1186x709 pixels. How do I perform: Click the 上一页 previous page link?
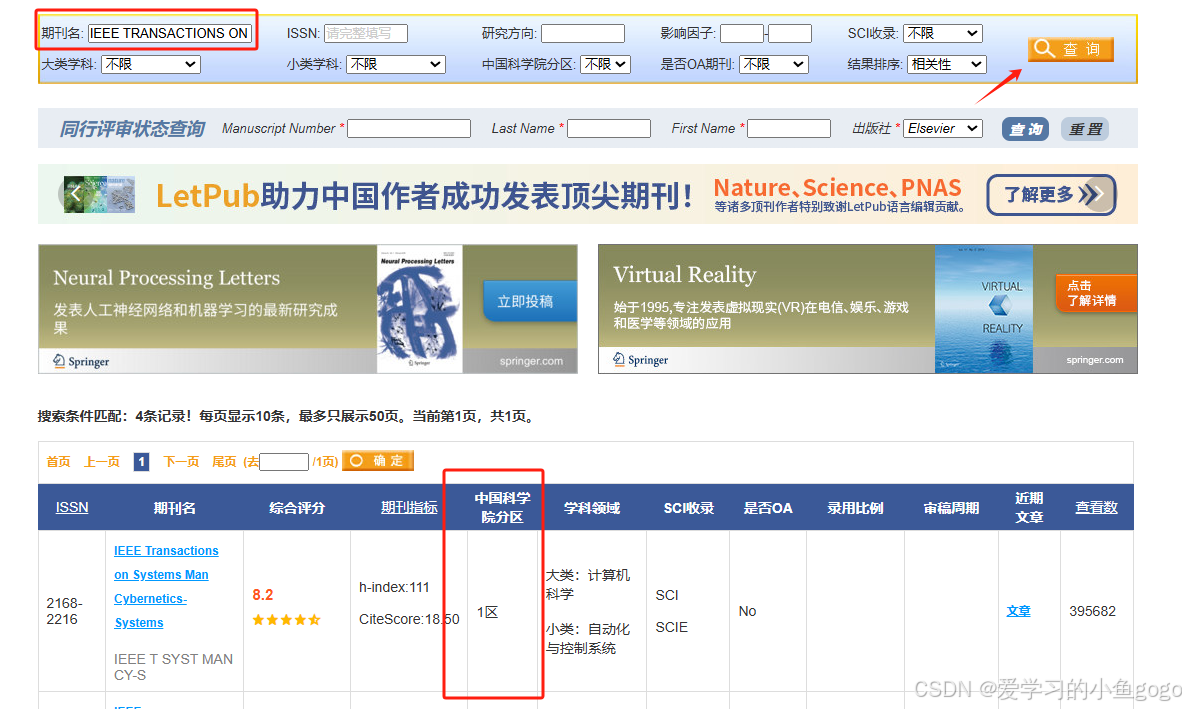click(x=101, y=462)
